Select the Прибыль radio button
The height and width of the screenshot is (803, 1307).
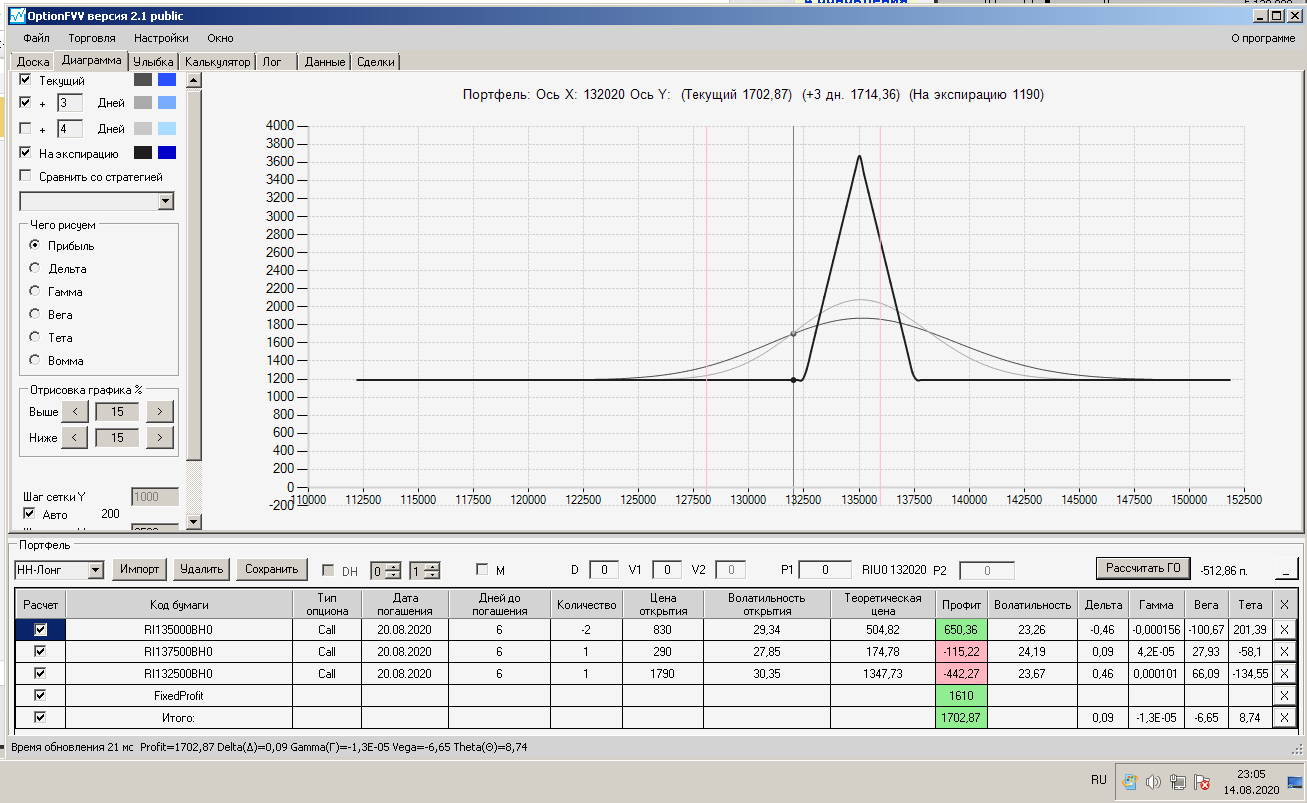click(36, 245)
